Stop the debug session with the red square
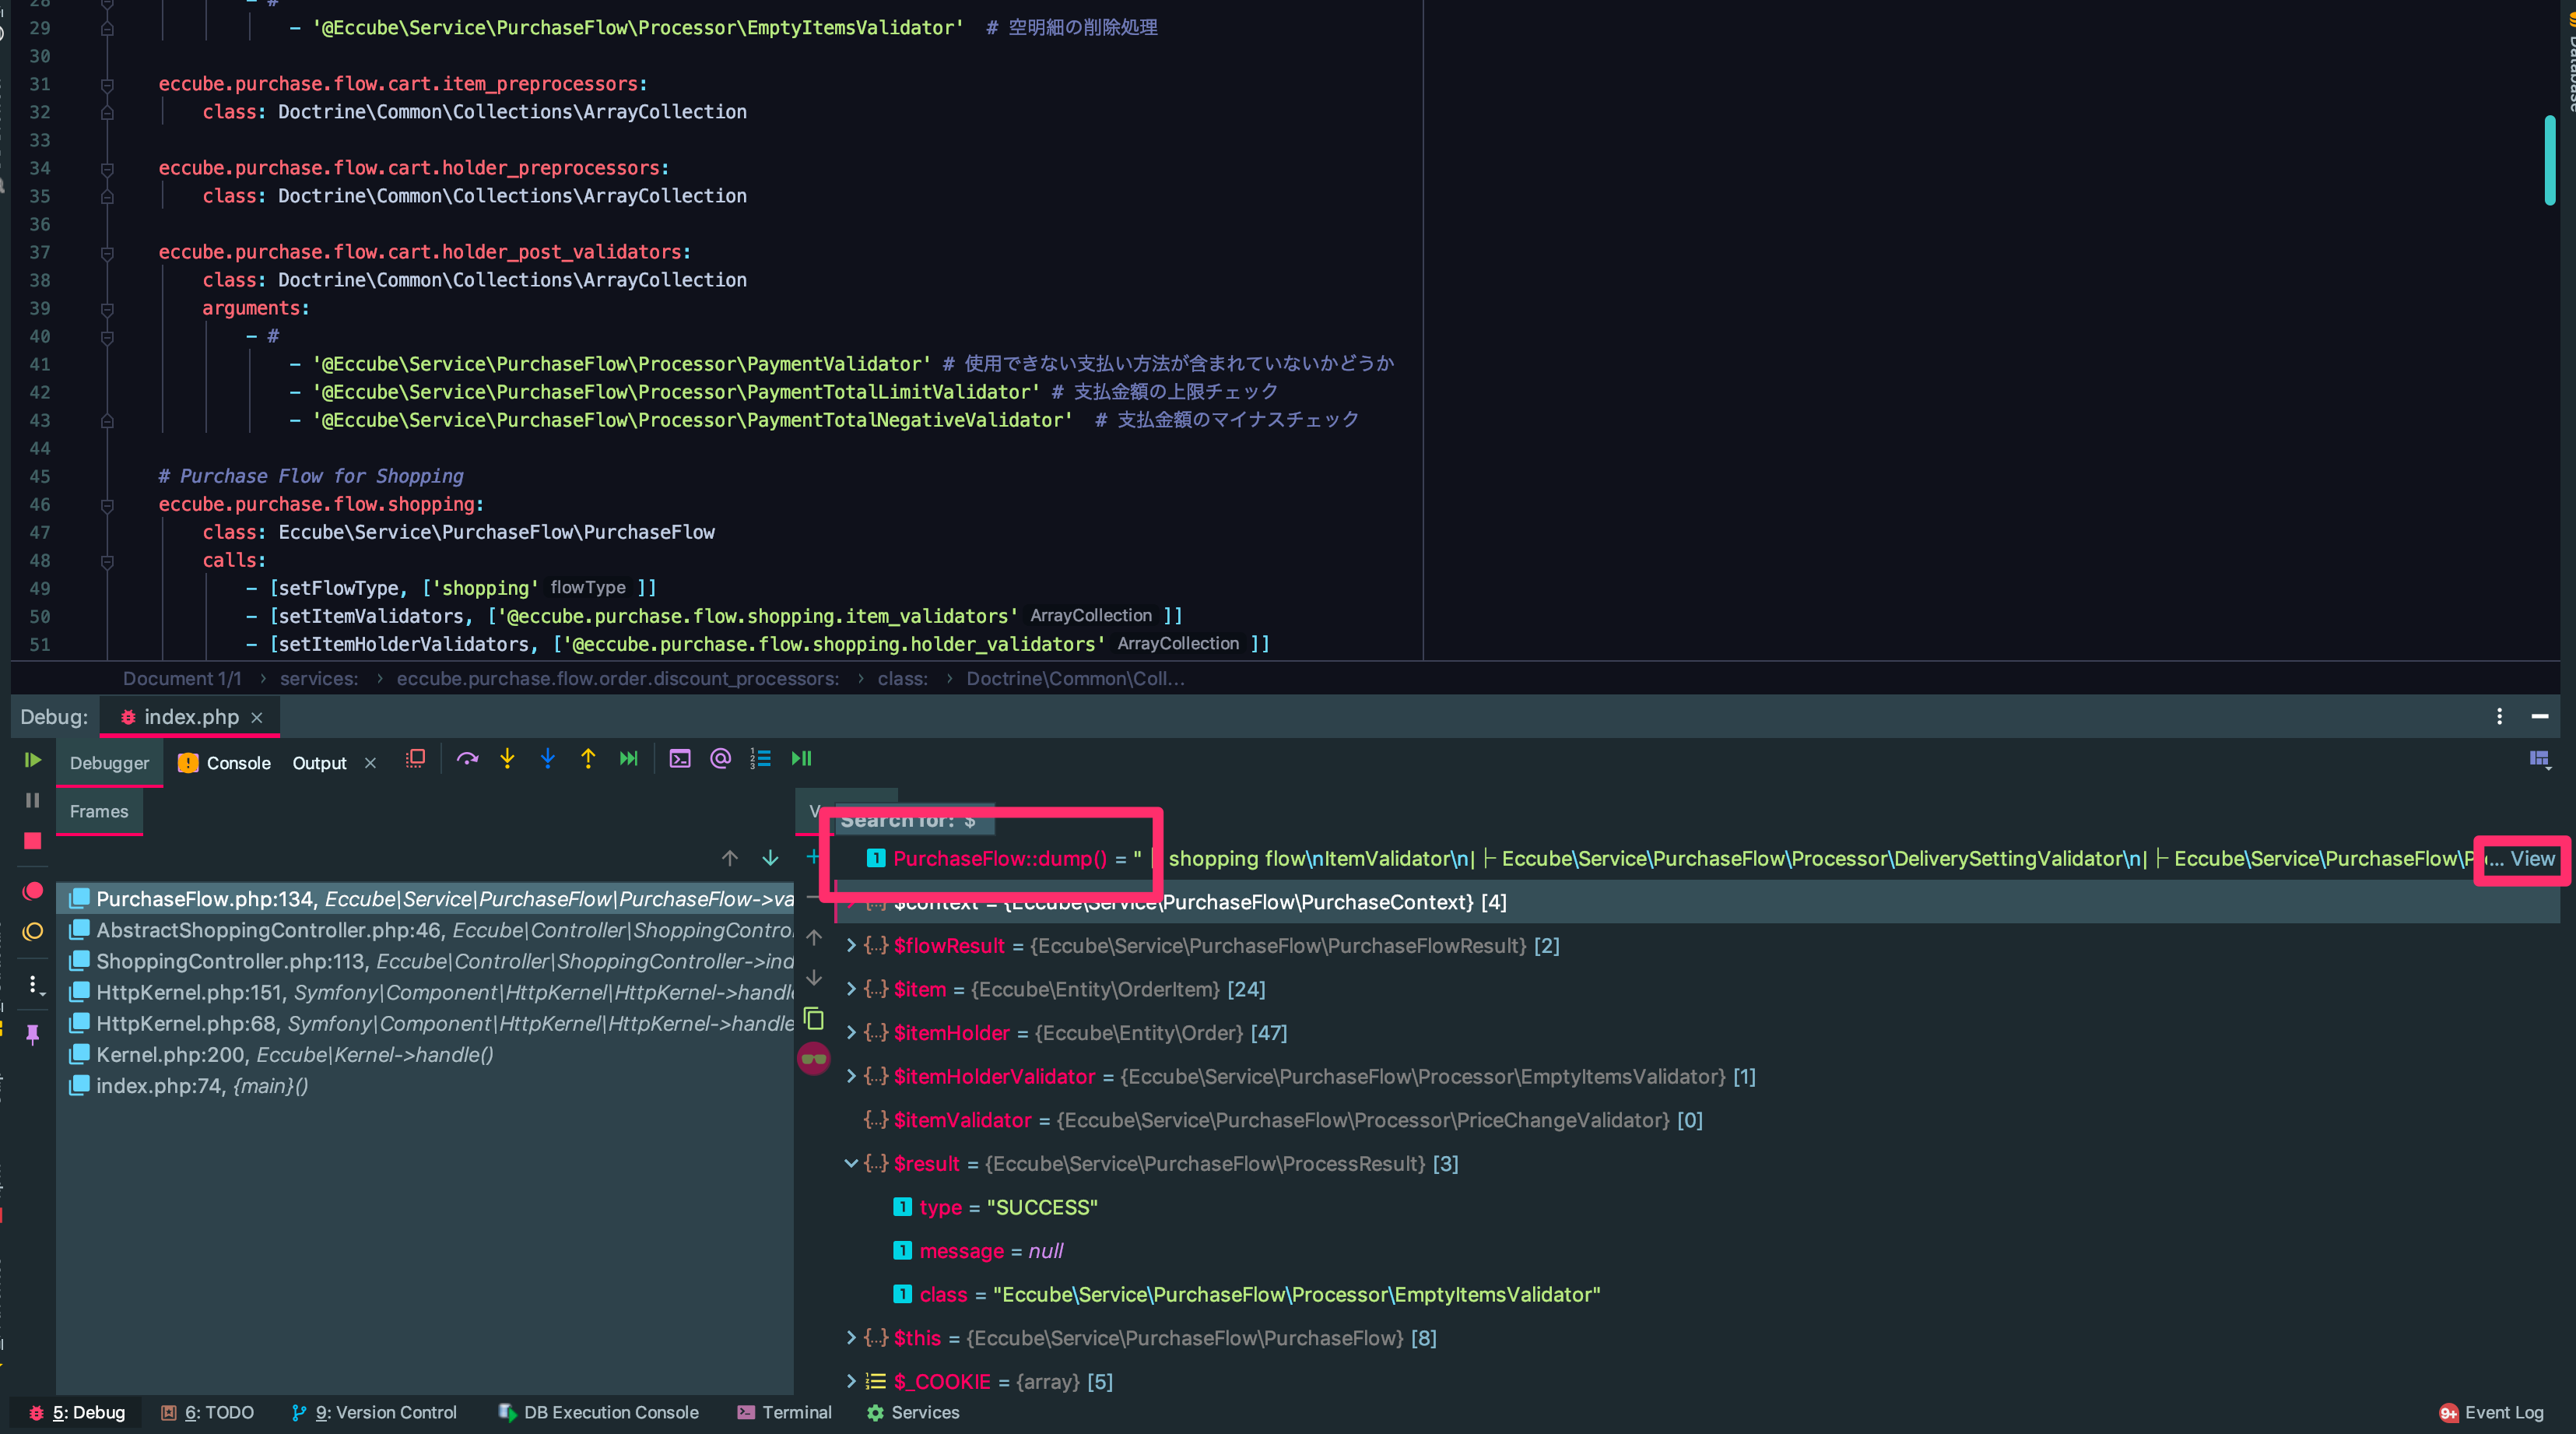The height and width of the screenshot is (1434, 2576). point(32,841)
